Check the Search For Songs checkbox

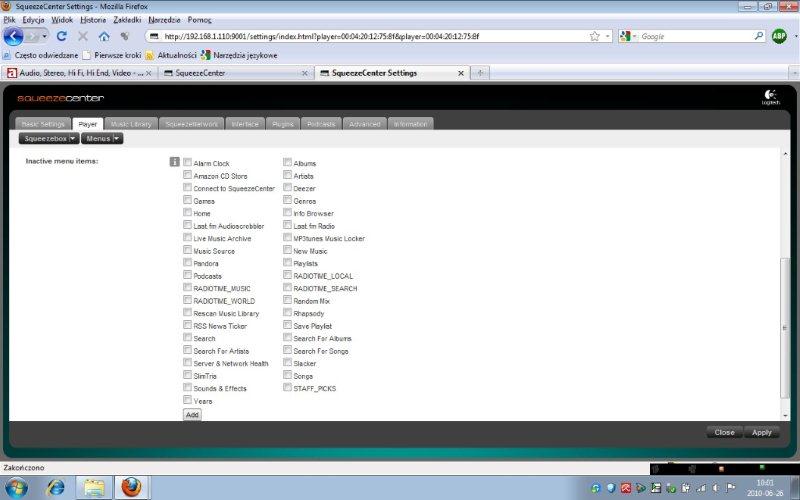(287, 350)
